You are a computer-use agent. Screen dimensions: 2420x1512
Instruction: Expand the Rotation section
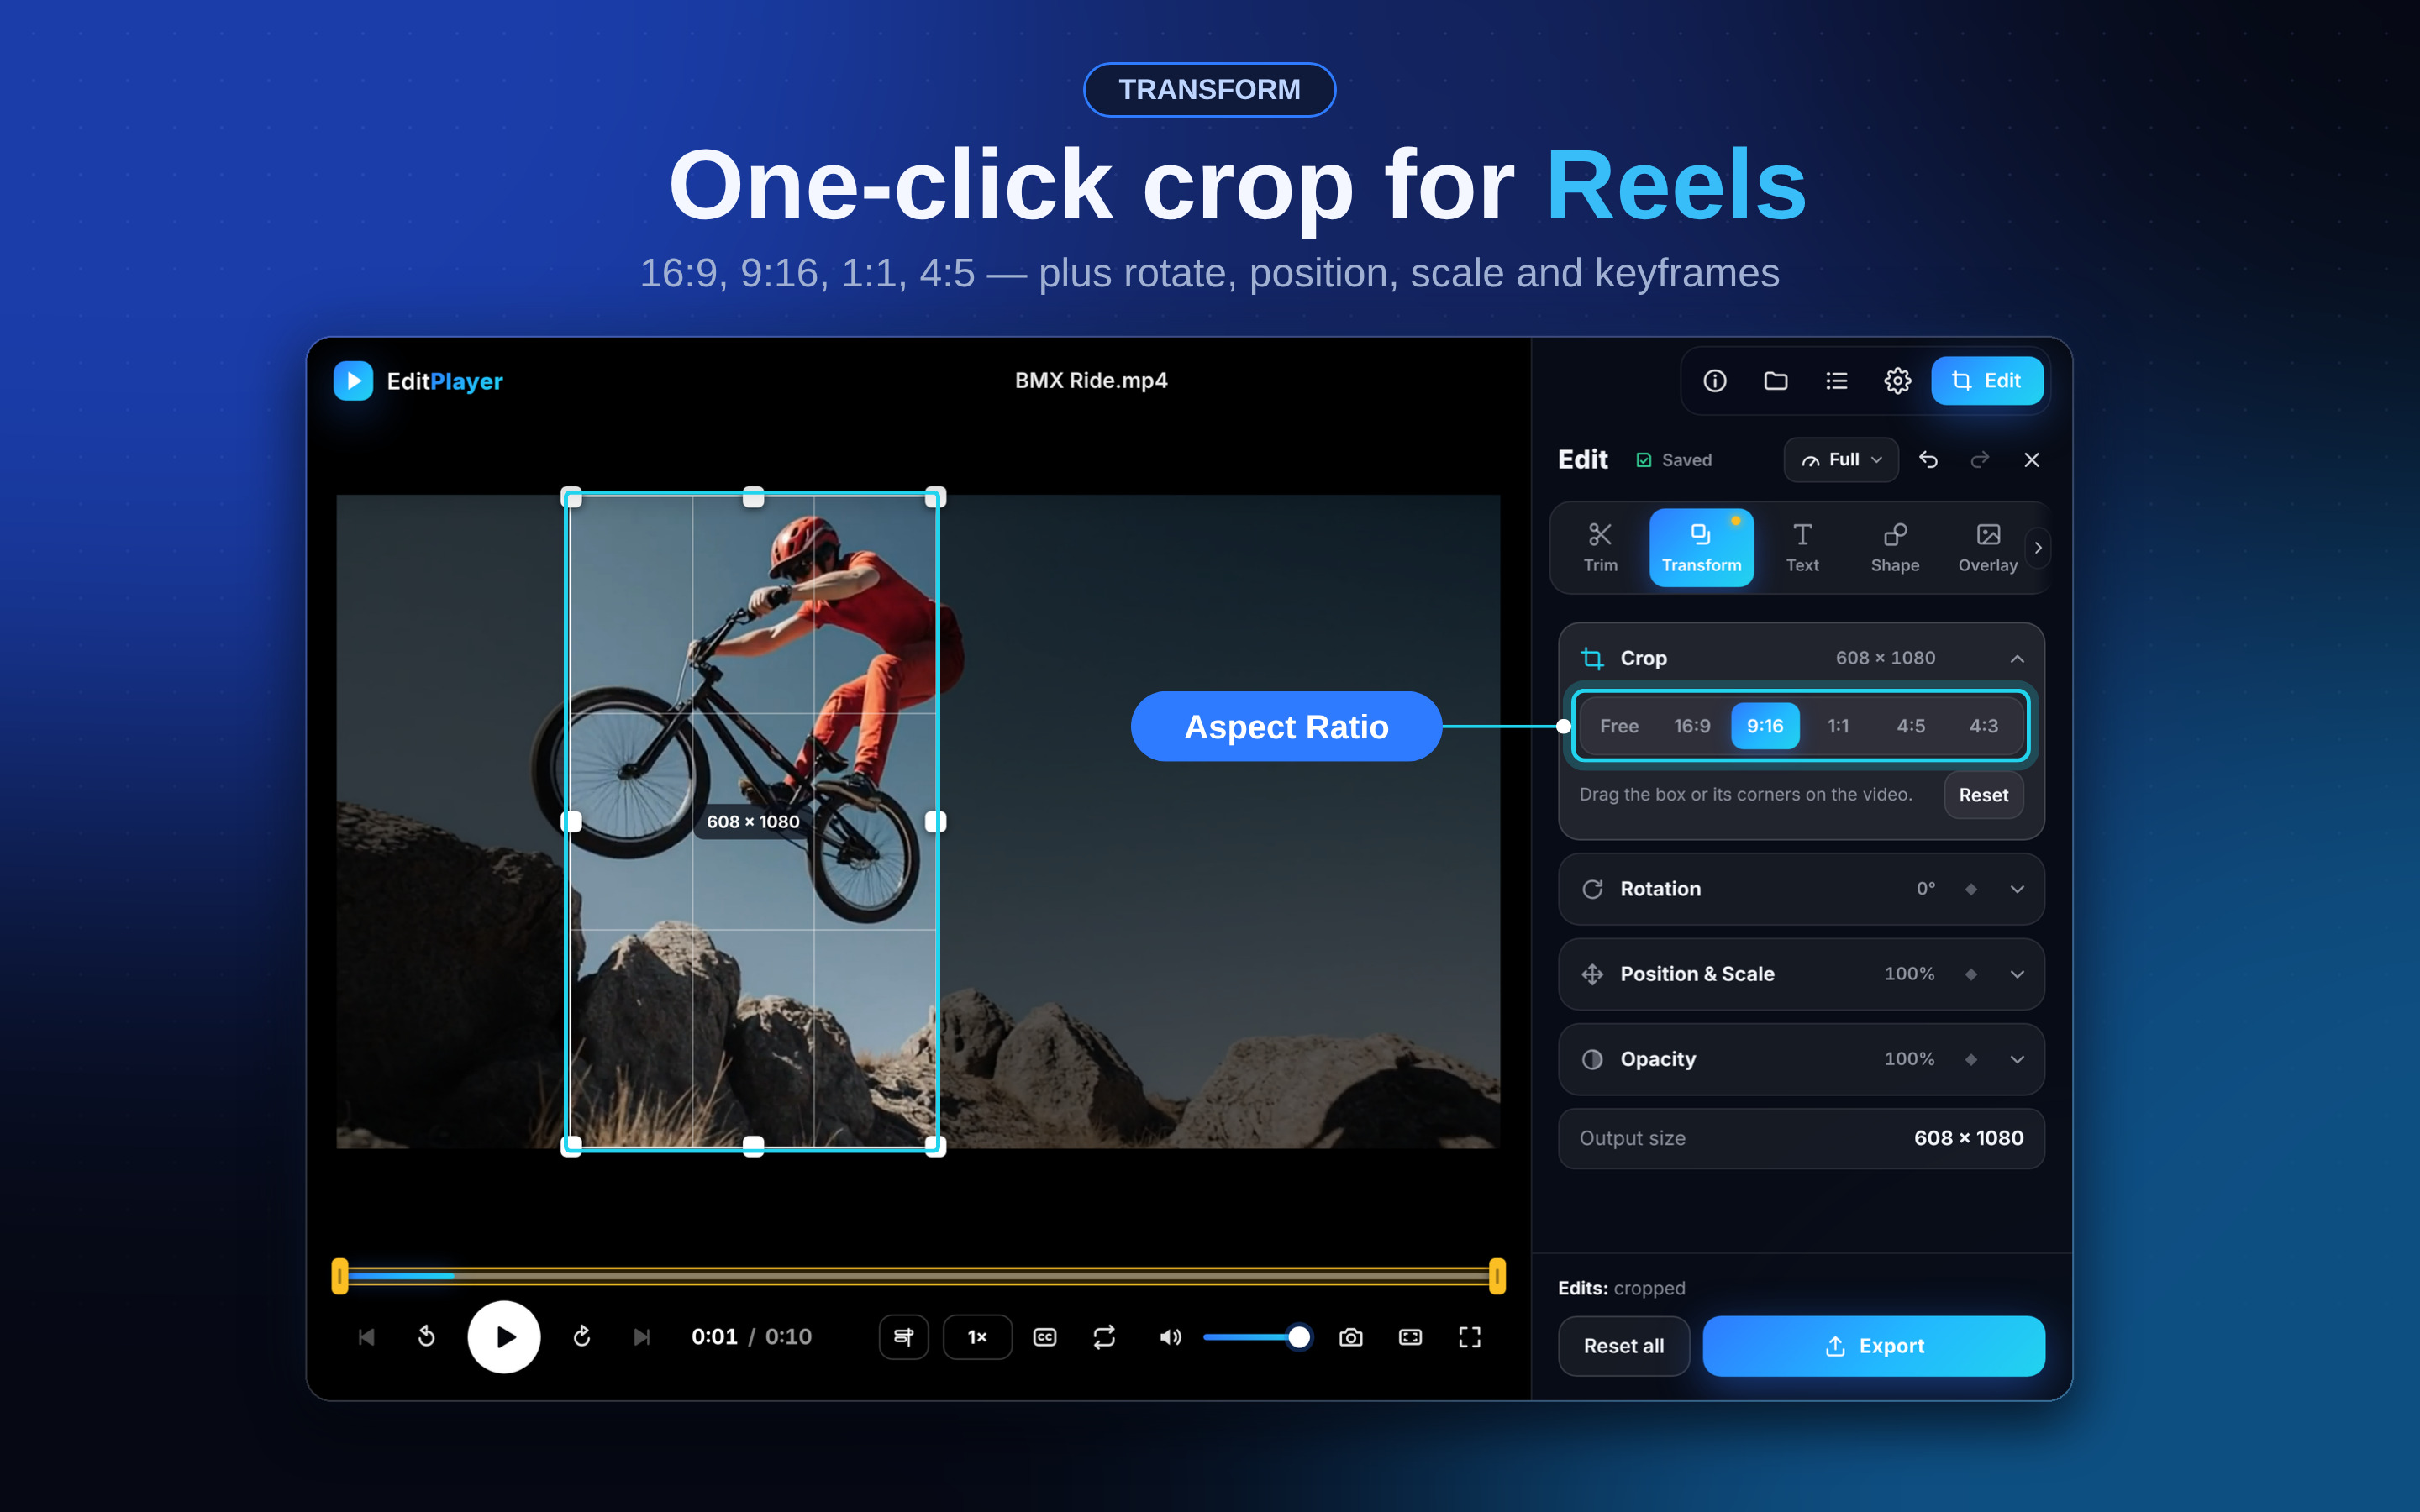2017,889
